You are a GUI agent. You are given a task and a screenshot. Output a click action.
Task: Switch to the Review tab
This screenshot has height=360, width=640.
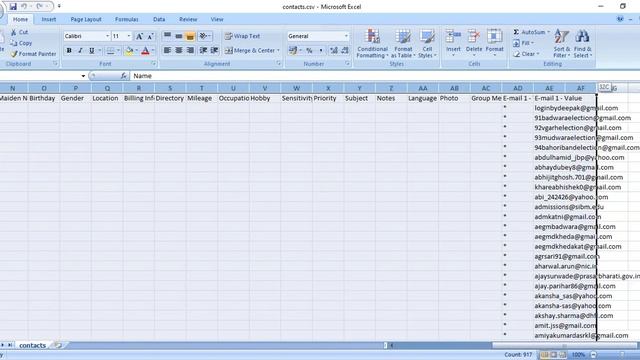188,19
